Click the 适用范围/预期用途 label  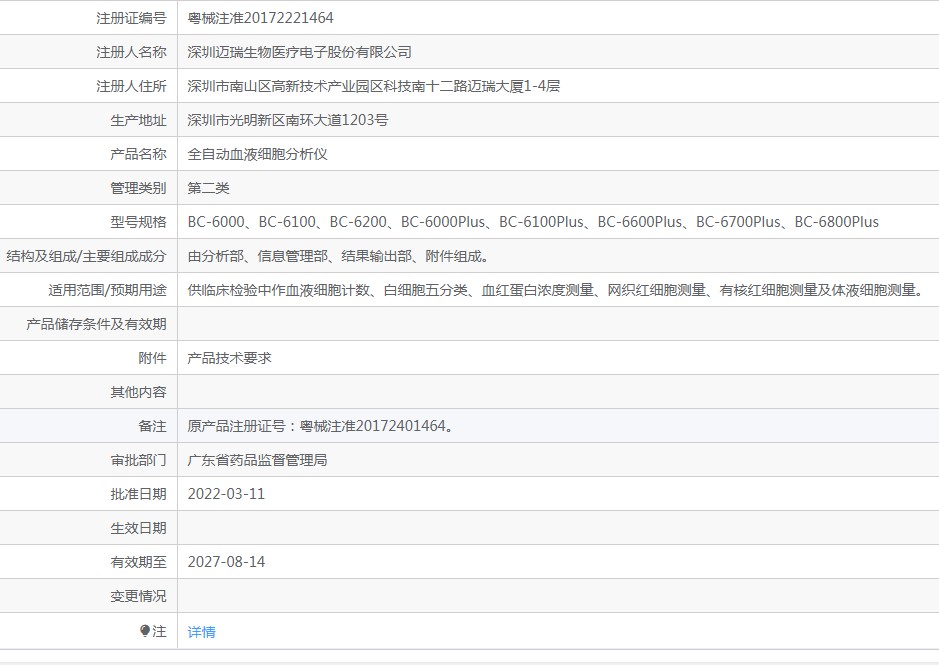click(x=107, y=290)
